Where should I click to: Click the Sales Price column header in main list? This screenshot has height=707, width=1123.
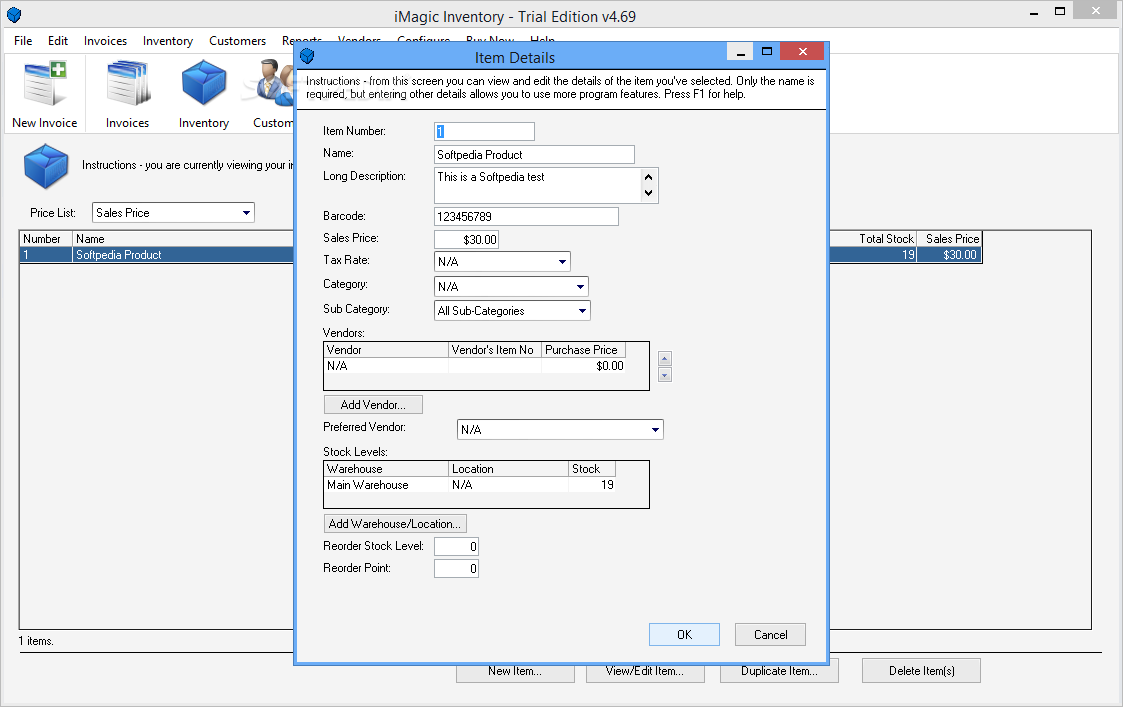(x=950, y=239)
